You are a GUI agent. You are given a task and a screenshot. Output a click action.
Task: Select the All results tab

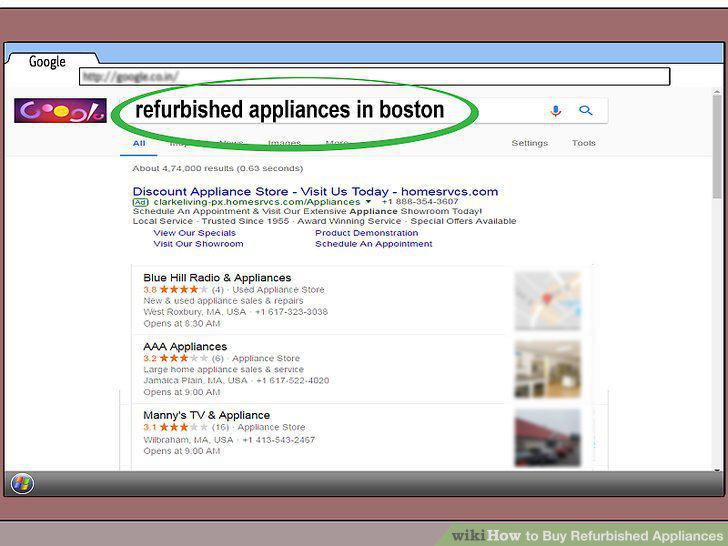click(x=139, y=143)
